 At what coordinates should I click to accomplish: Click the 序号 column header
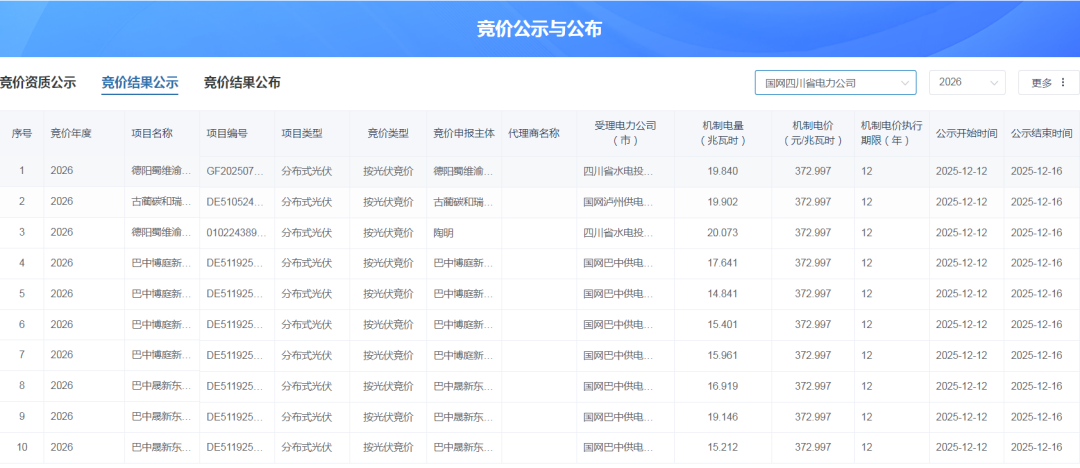21,134
